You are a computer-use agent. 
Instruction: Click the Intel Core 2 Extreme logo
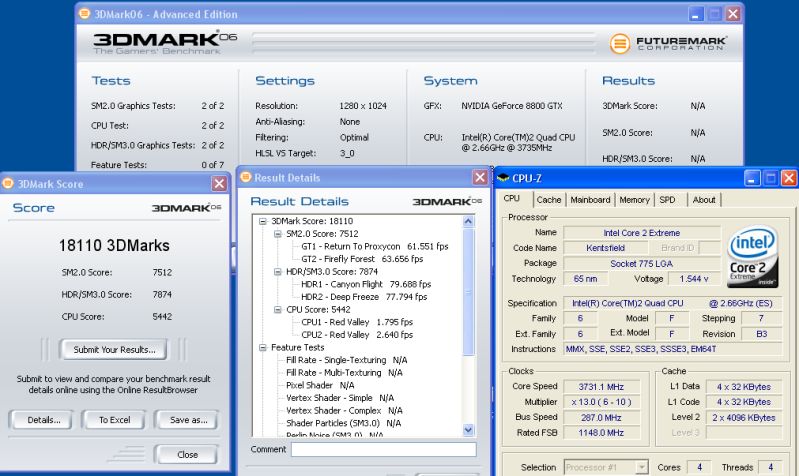pyautogui.click(x=752, y=256)
